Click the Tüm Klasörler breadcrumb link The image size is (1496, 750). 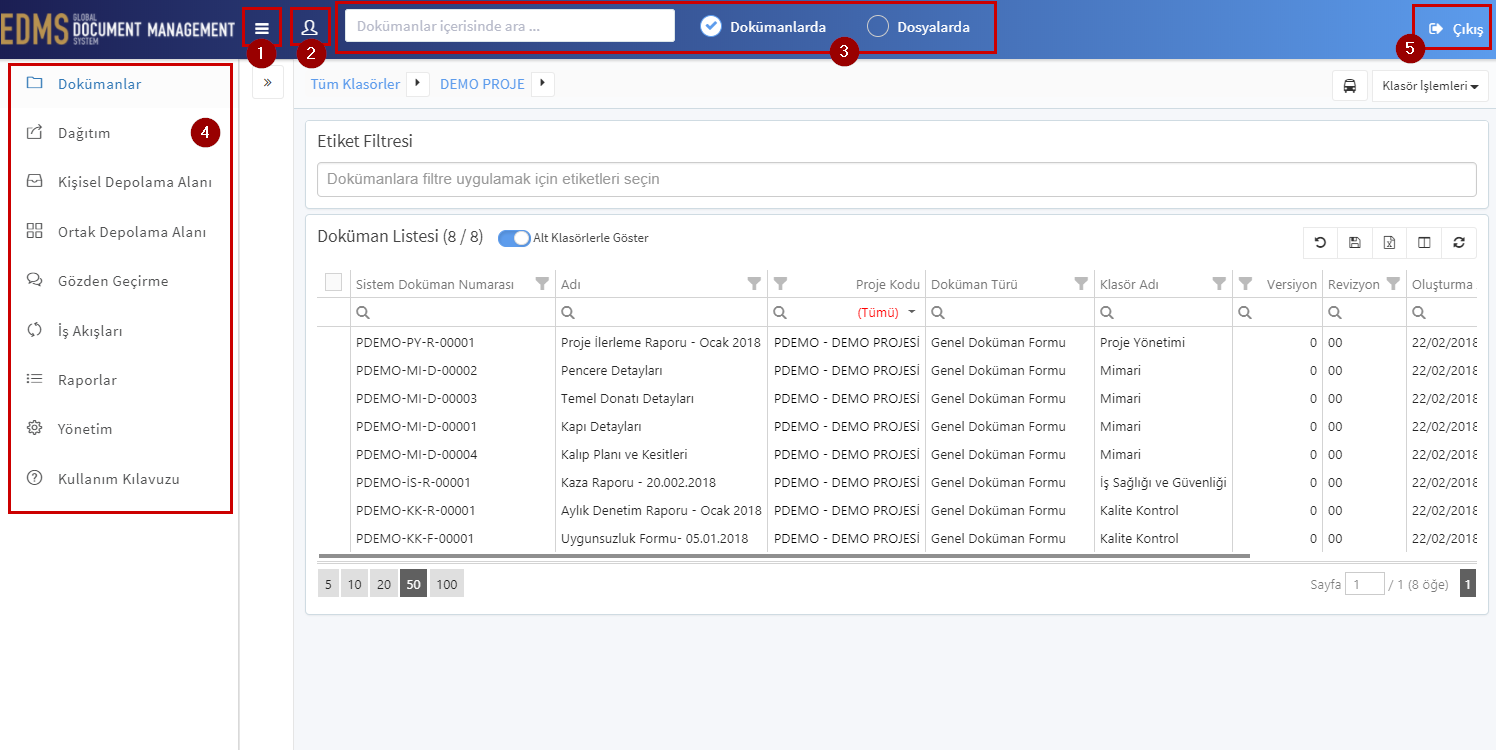coord(355,84)
